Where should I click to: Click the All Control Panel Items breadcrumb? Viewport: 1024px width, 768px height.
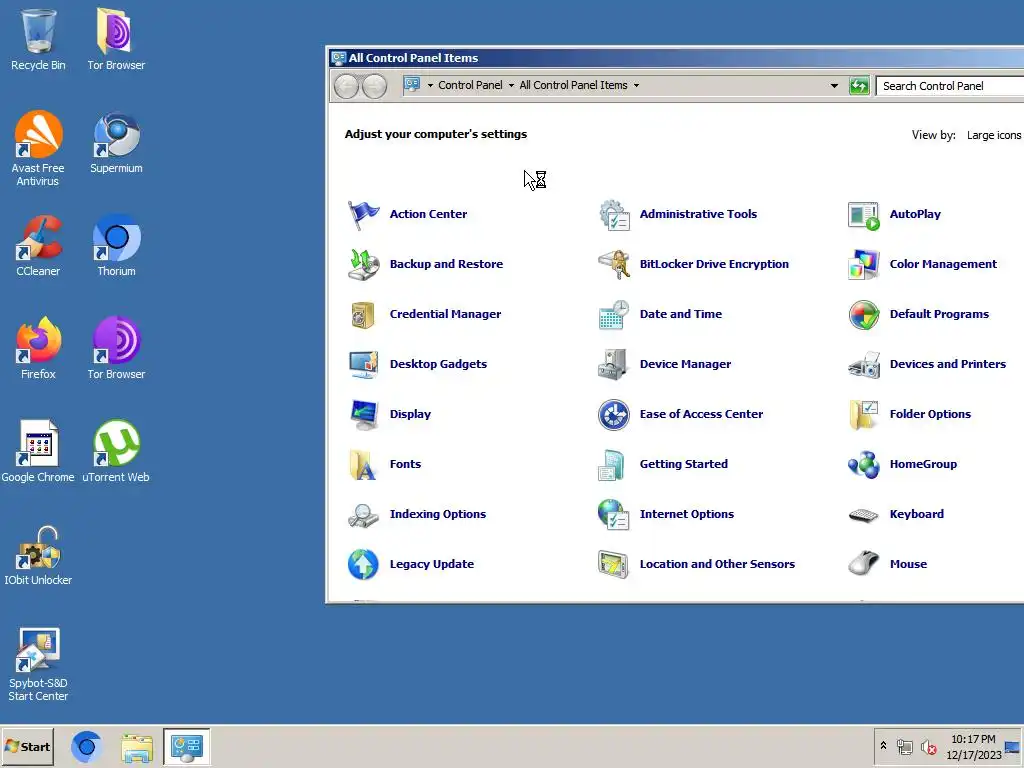click(573, 86)
